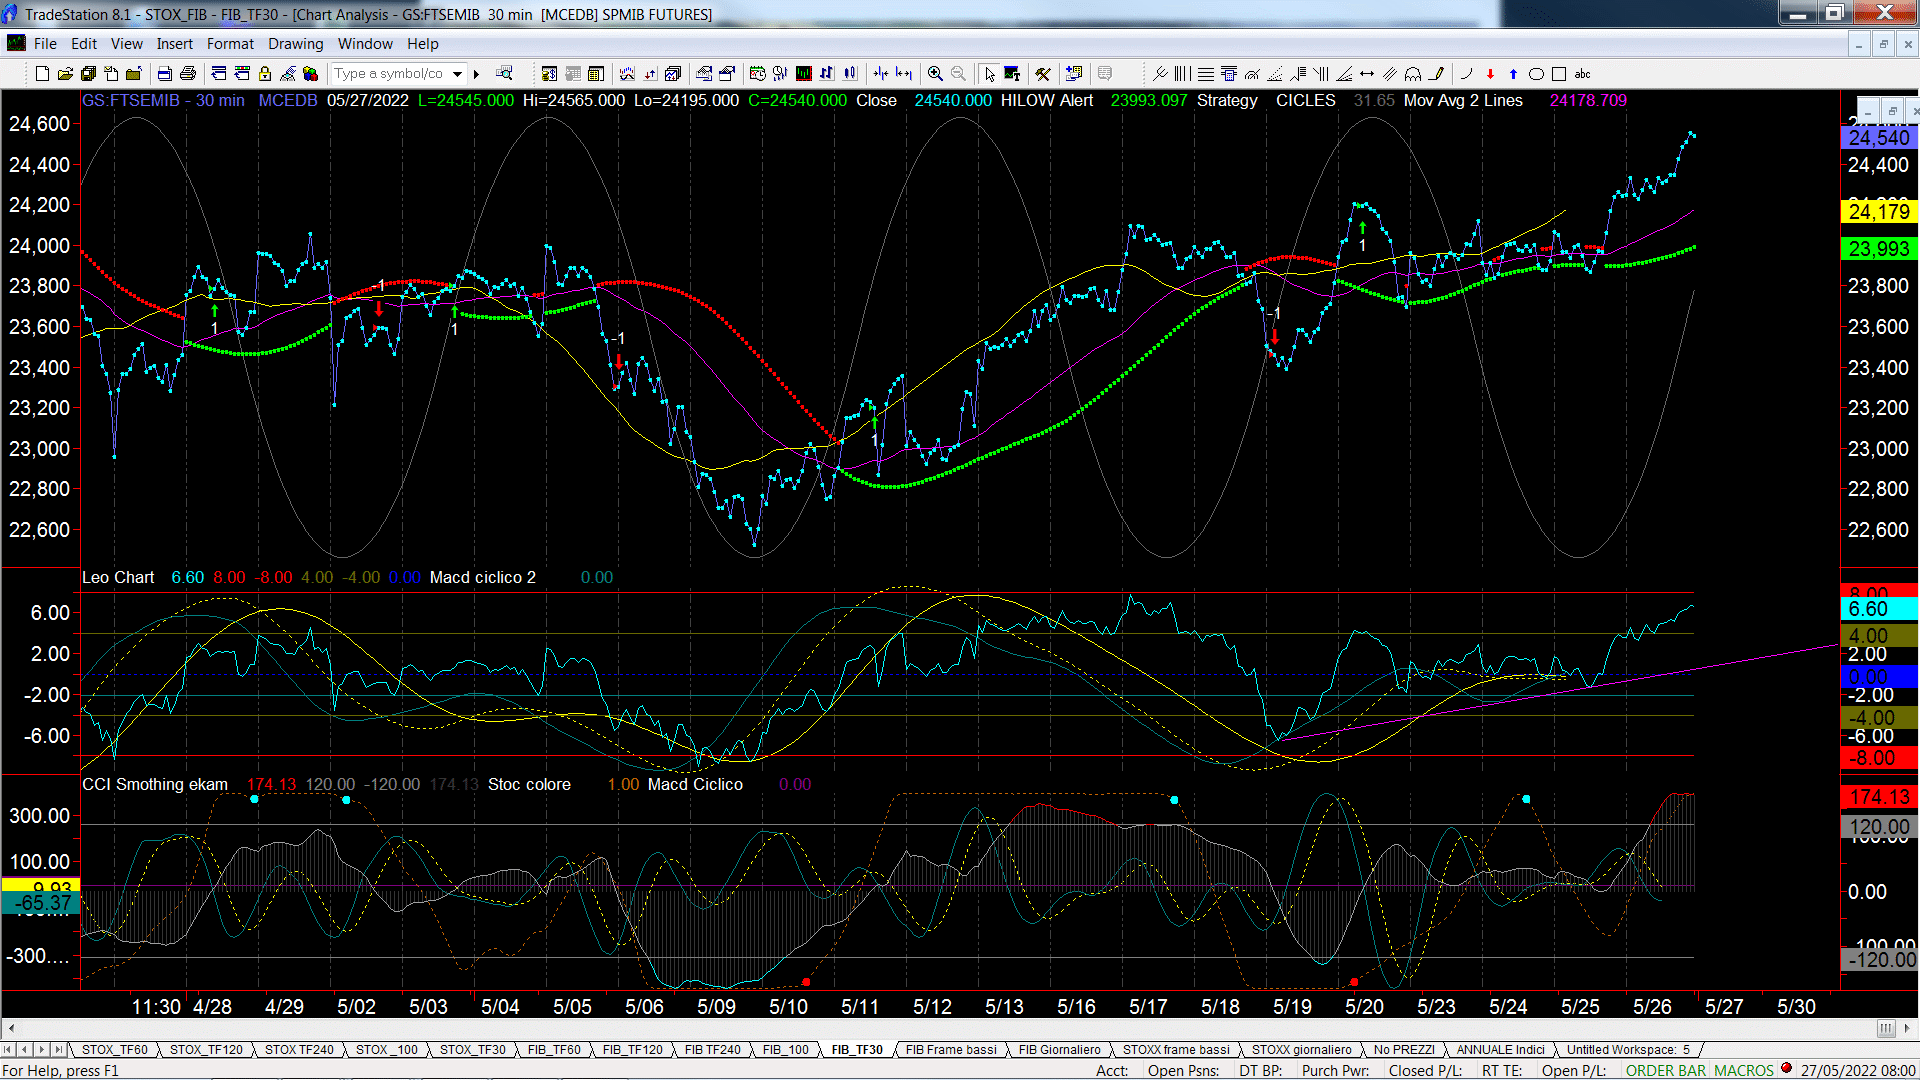
Task: Insert a blue up arrow
Action: (x=1513, y=74)
